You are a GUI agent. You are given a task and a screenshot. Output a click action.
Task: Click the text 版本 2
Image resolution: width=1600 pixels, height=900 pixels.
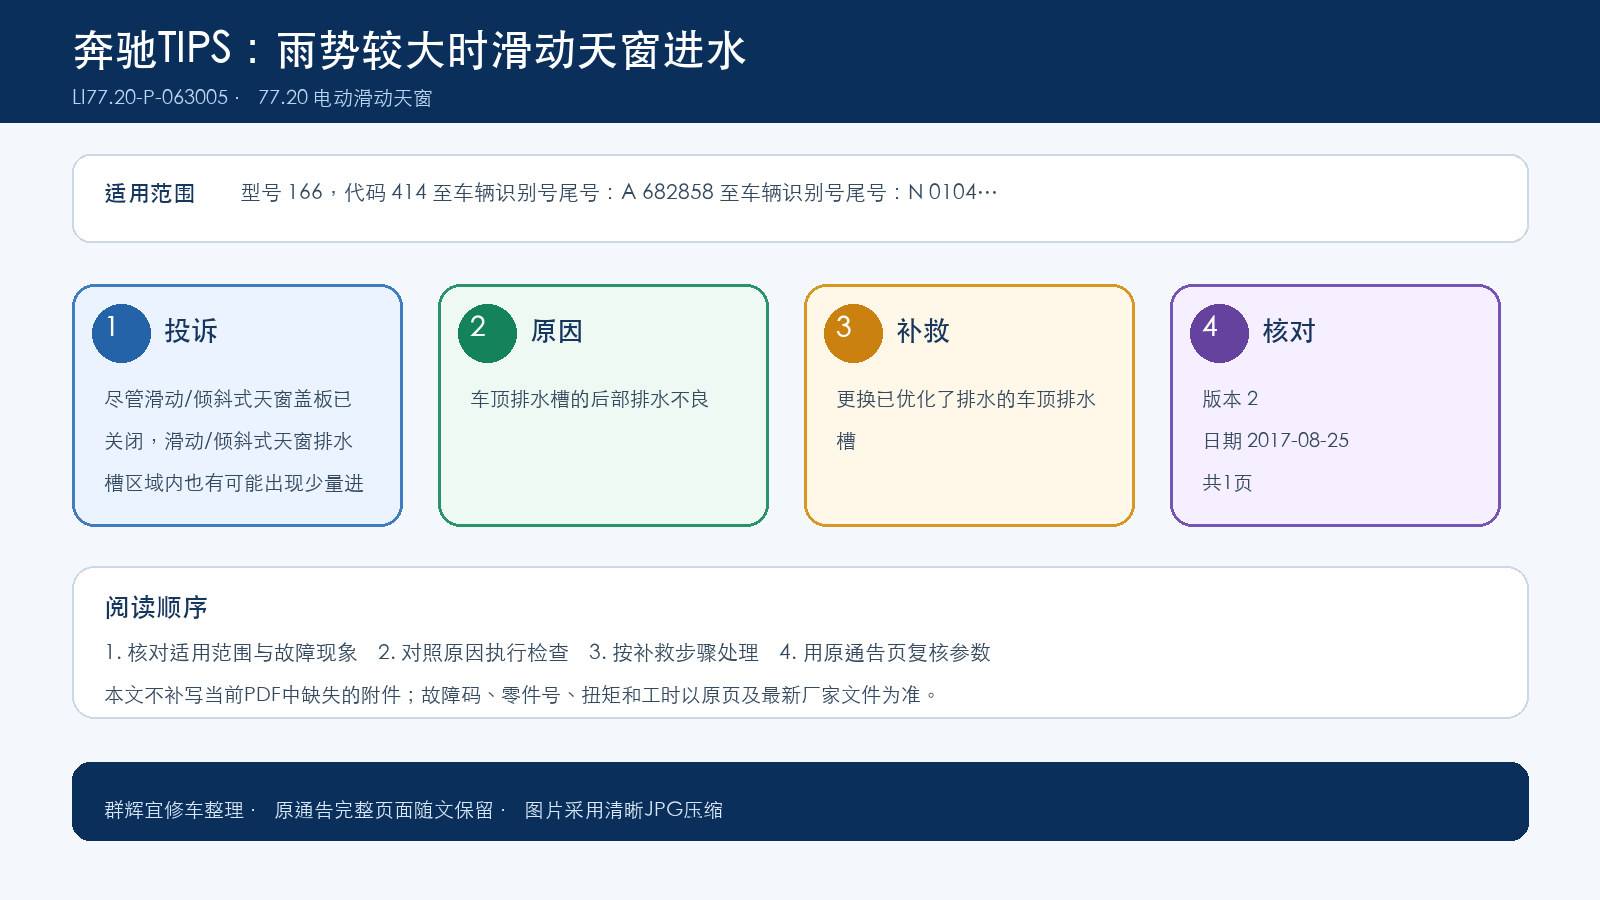pos(1230,399)
